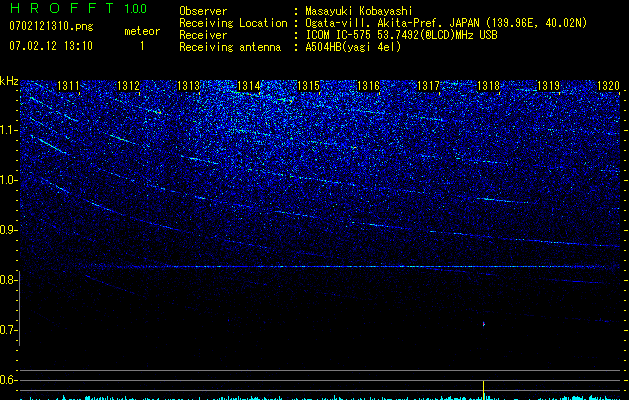
Task: Click the 1313 time axis marker
Action: click(189, 86)
